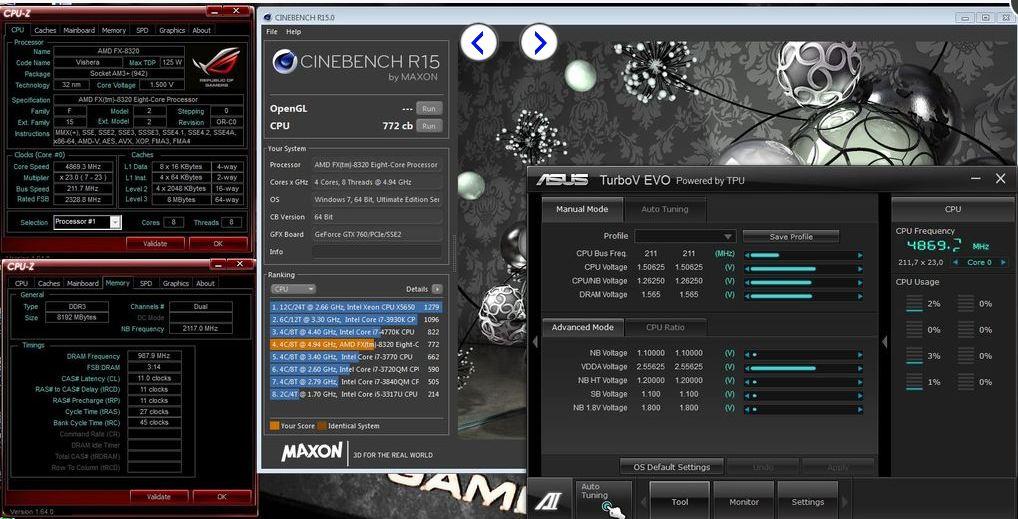
Task: Adjust the DRAM Voltage slider track
Action: pos(803,296)
